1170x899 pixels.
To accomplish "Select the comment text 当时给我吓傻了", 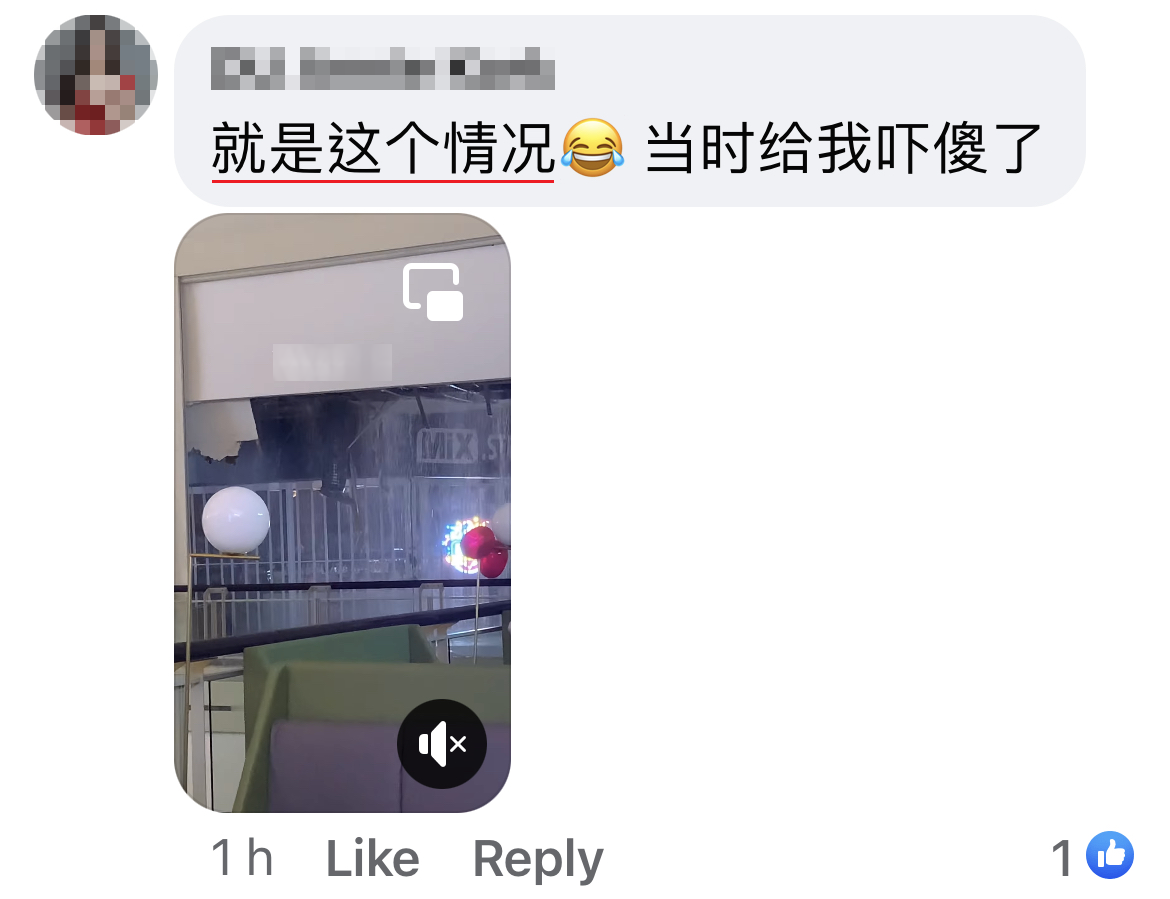I will coord(843,148).
